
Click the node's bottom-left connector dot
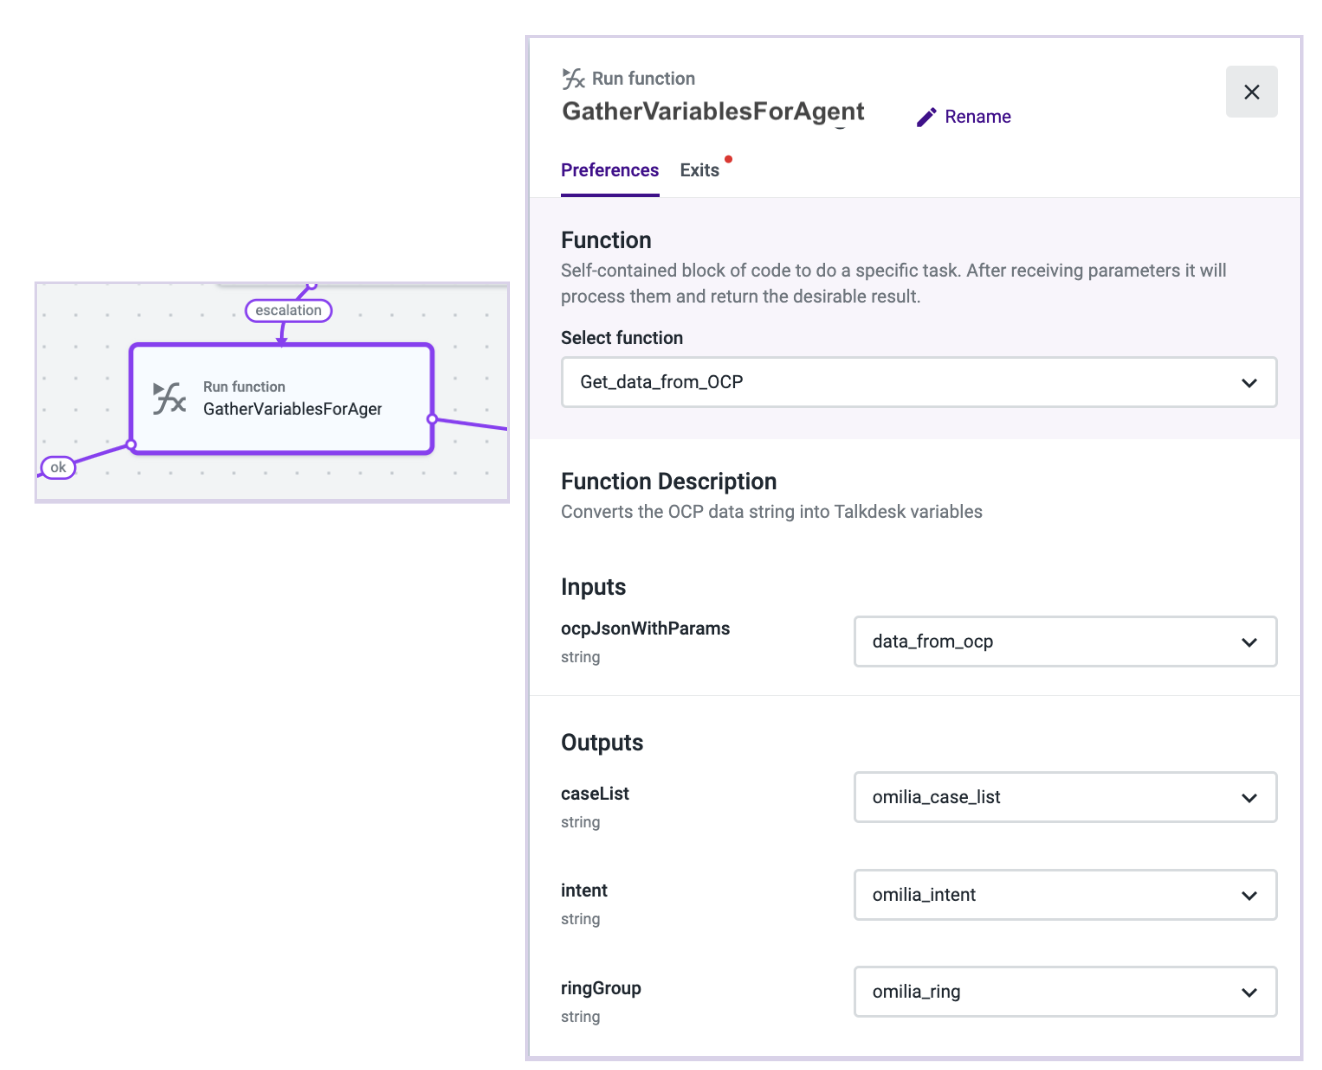131,445
